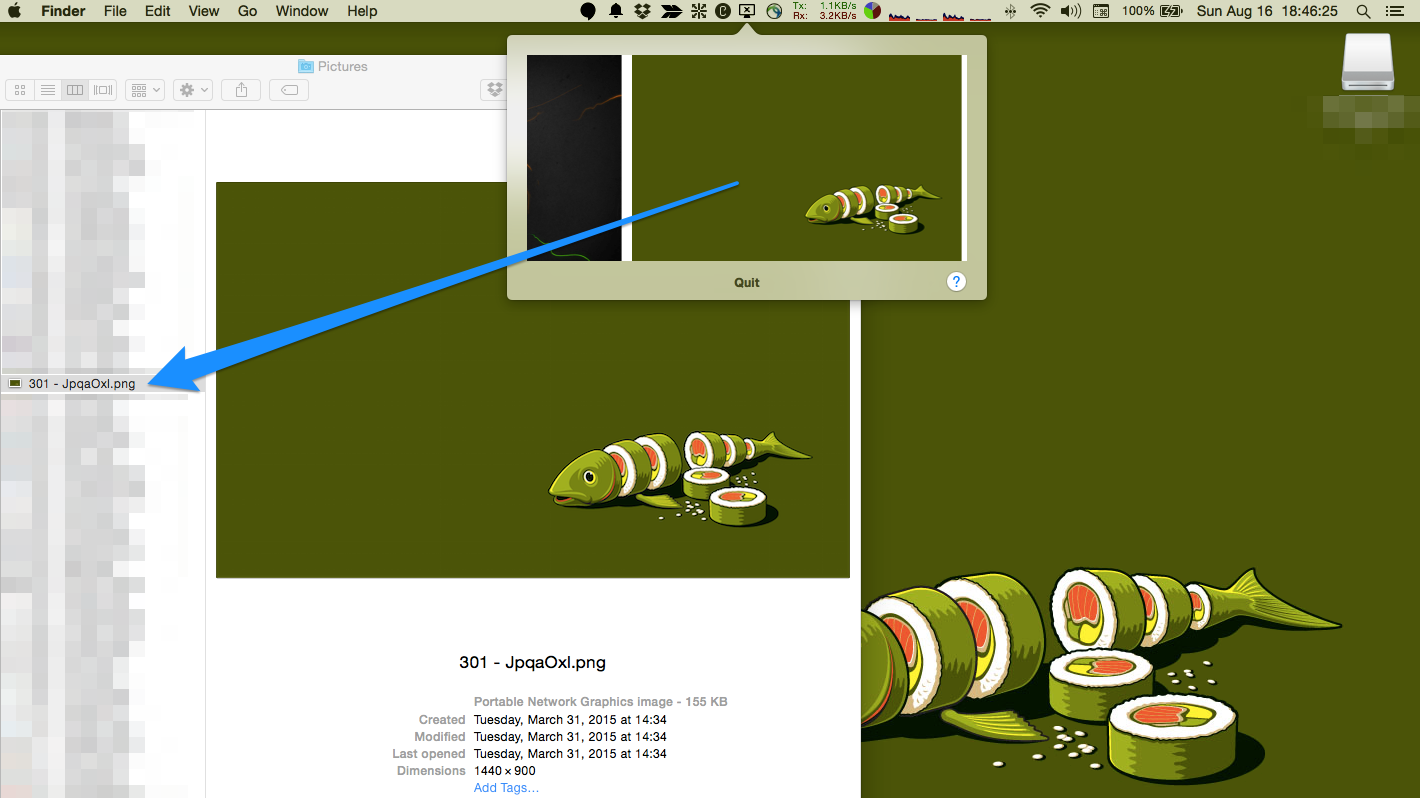The height and width of the screenshot is (798, 1420).
Task: Click the date and time in menu bar
Action: (x=1267, y=11)
